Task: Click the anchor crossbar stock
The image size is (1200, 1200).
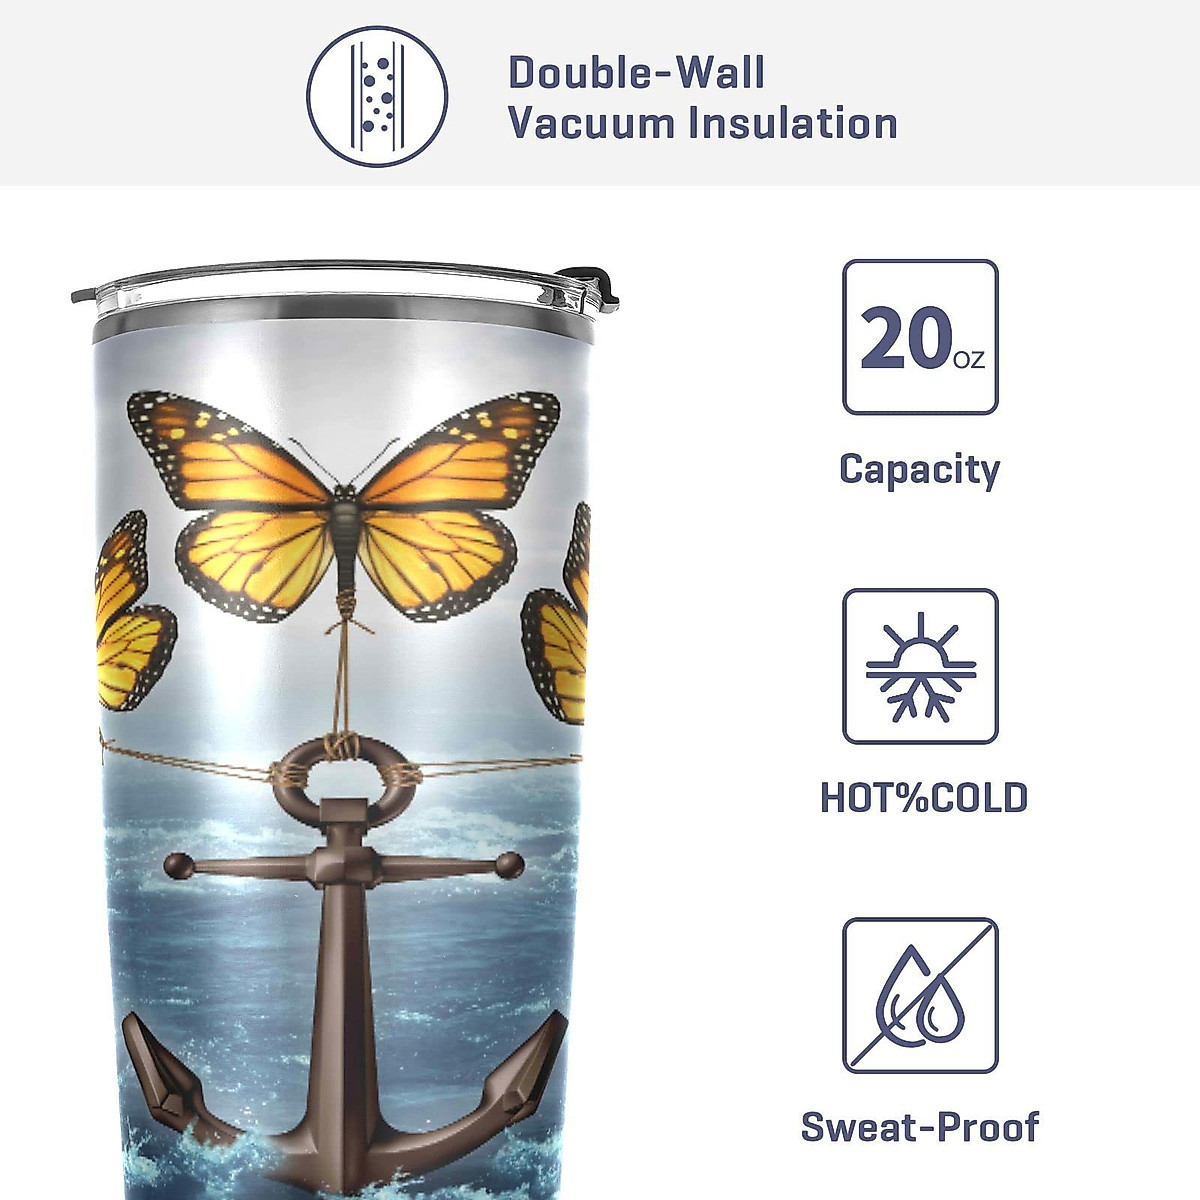Action: pos(344,866)
